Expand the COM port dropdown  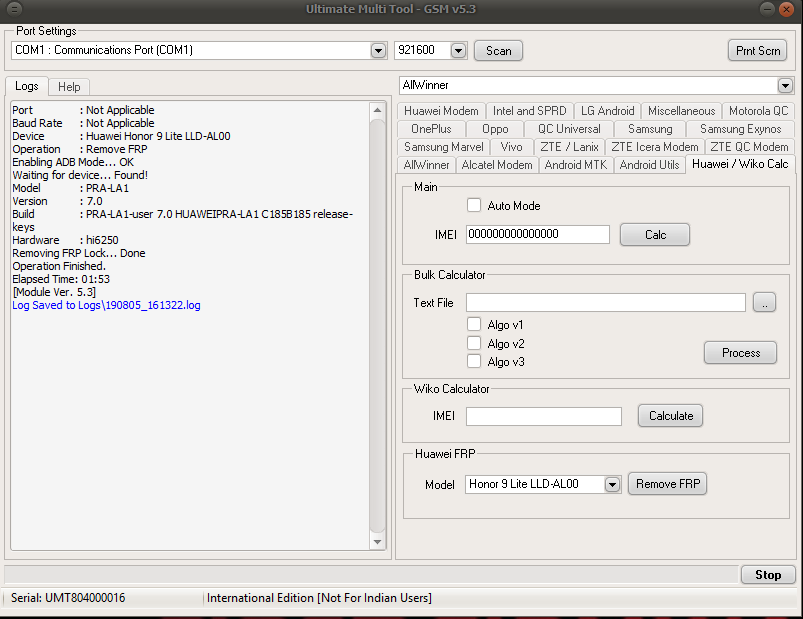pyautogui.click(x=378, y=51)
